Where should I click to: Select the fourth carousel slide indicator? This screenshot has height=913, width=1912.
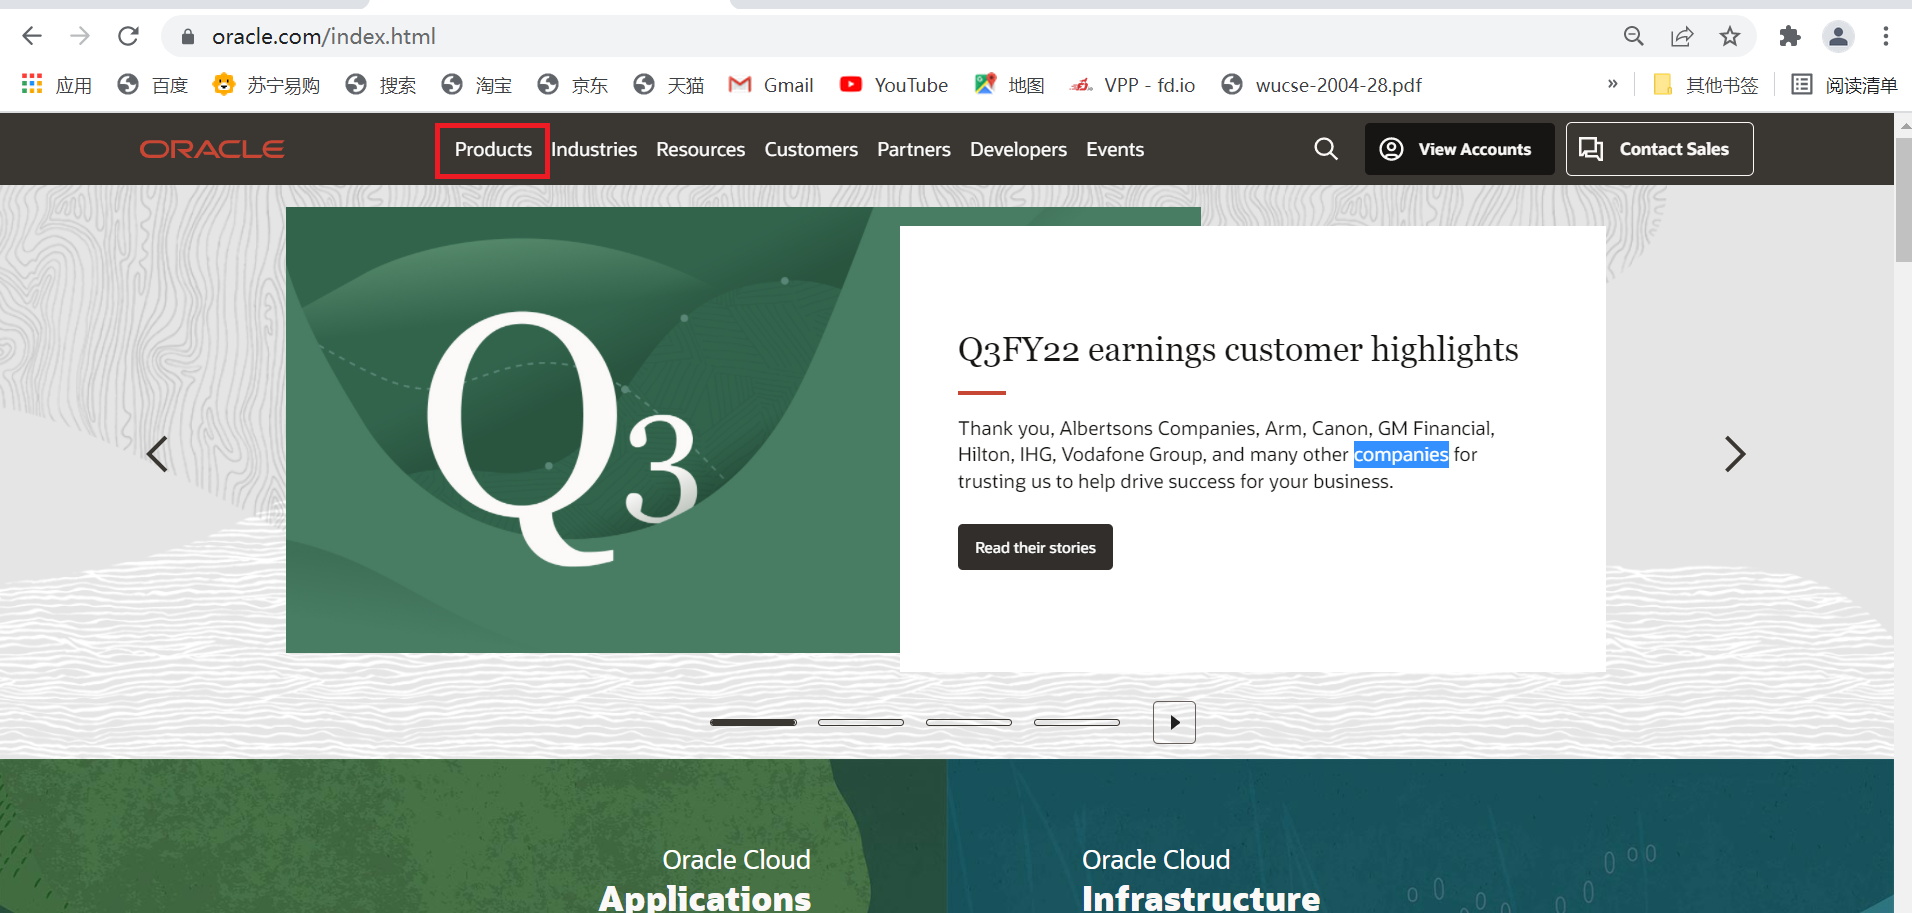[1077, 722]
